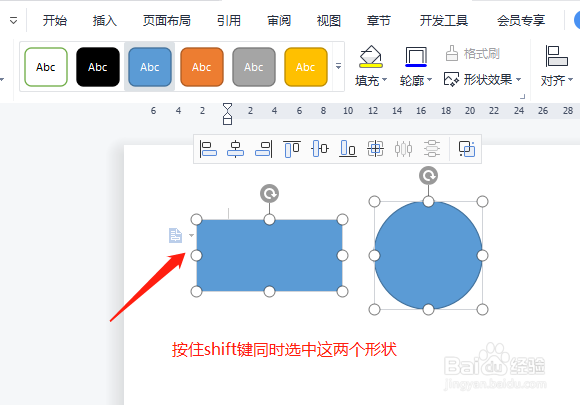Image resolution: width=580 pixels, height=405 pixels.
Task: Select the blue Abc shape style
Action: pos(150,67)
